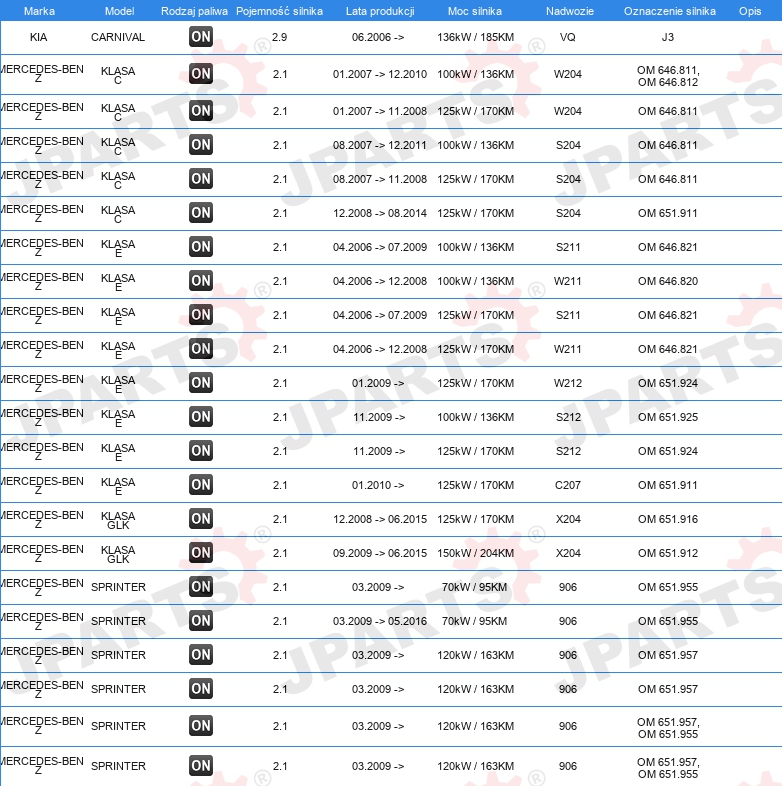Image resolution: width=782 pixels, height=786 pixels.
Task: Click the 03.2009 -> 05.2016 date cell
Action: pyautogui.click(x=379, y=621)
